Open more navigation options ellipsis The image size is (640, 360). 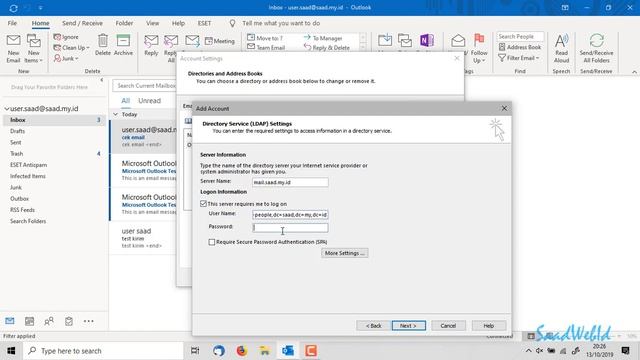coord(89,321)
